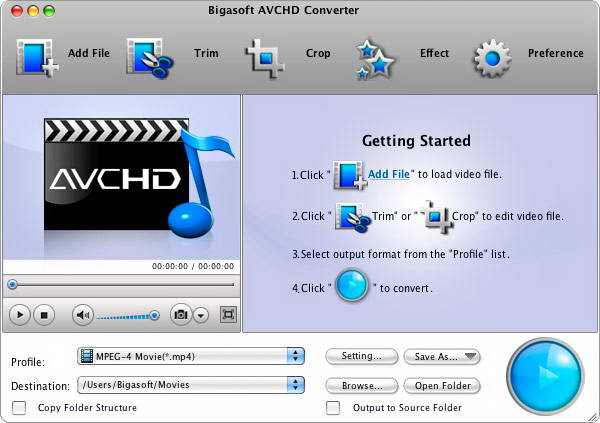Click the Add File filmstrip icon in toolbar
Screen dimensions: 600x423
[37, 58]
